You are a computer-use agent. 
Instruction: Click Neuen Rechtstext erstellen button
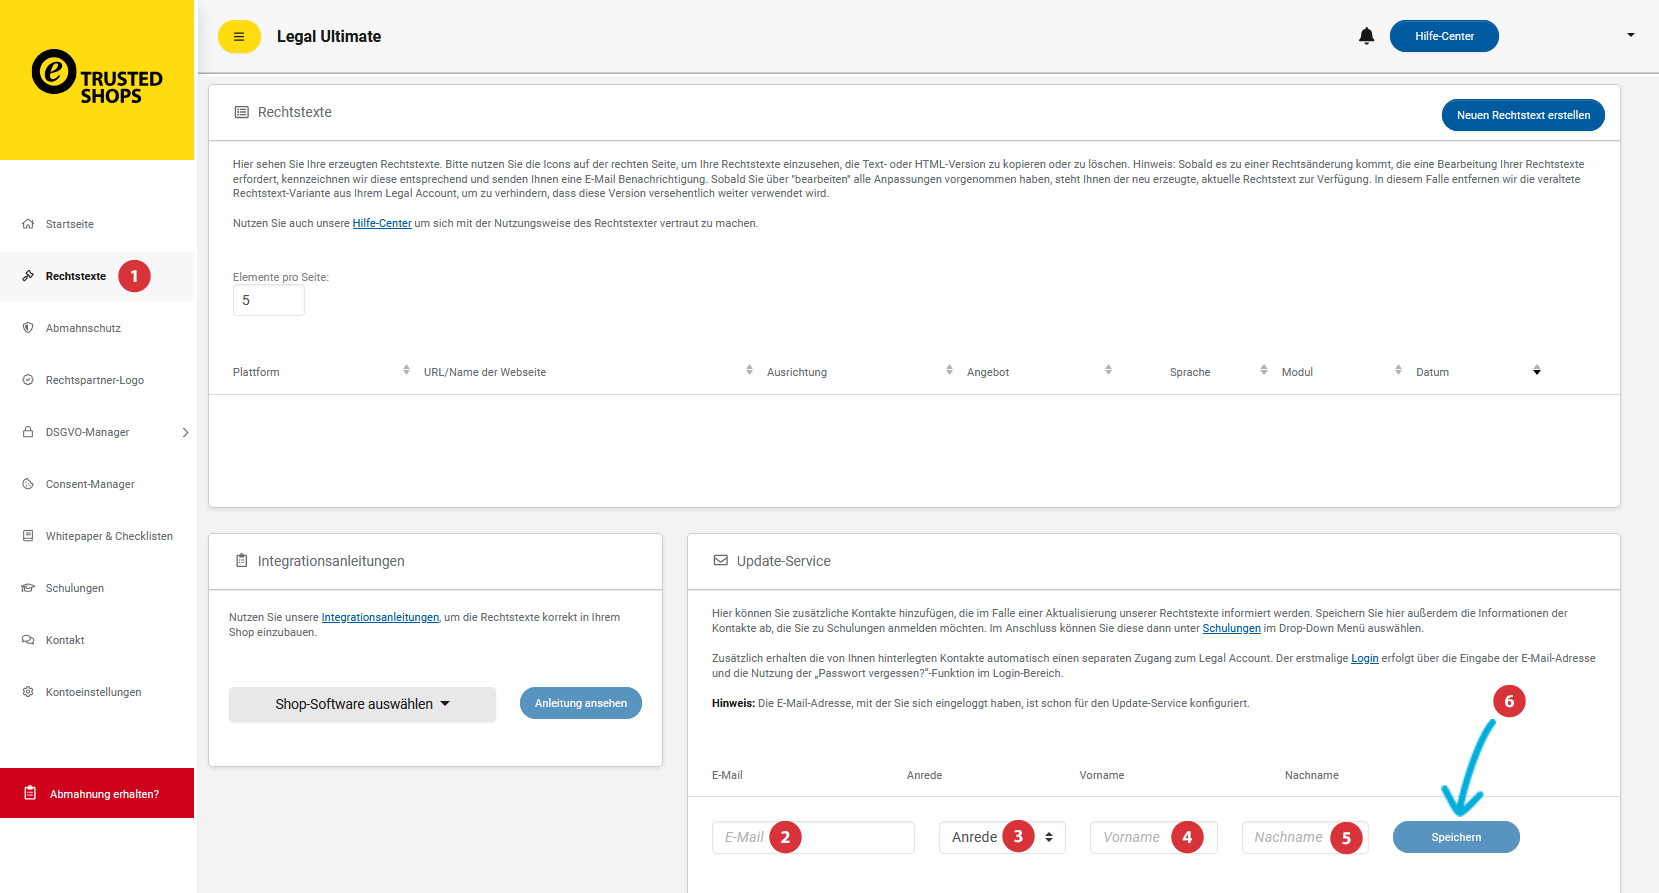(1523, 115)
